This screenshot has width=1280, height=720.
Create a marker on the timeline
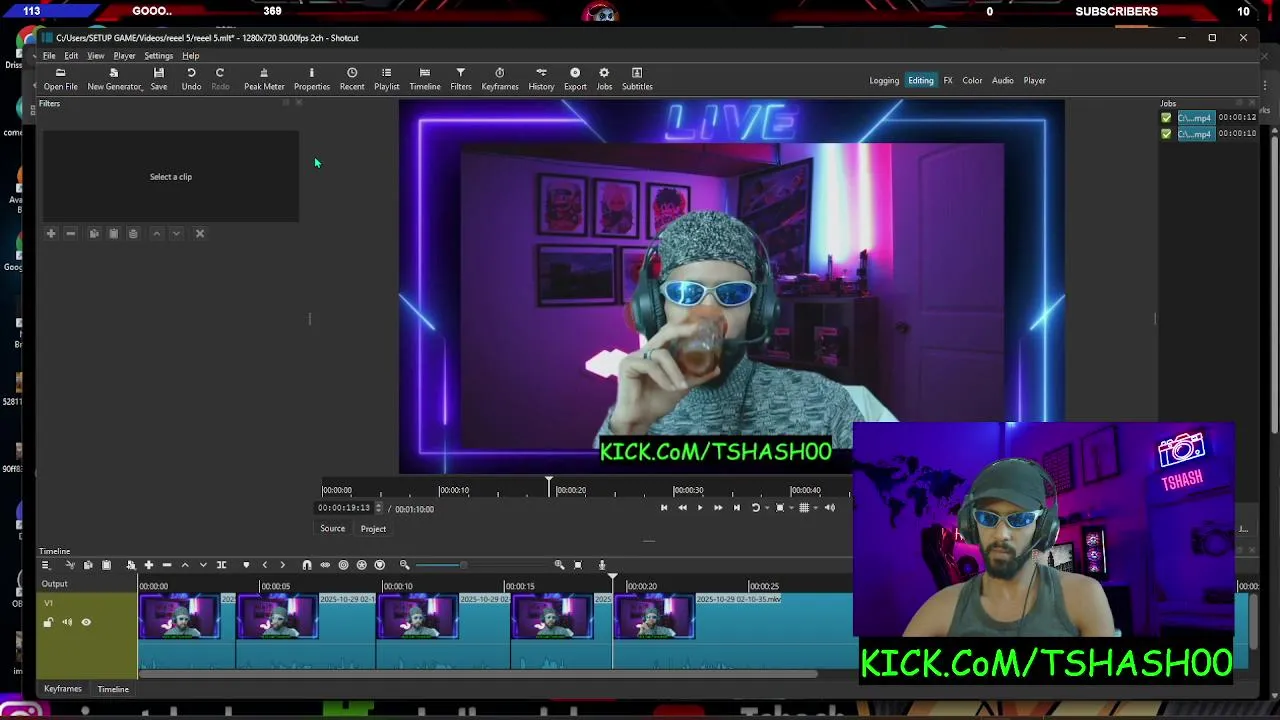pyautogui.click(x=246, y=565)
